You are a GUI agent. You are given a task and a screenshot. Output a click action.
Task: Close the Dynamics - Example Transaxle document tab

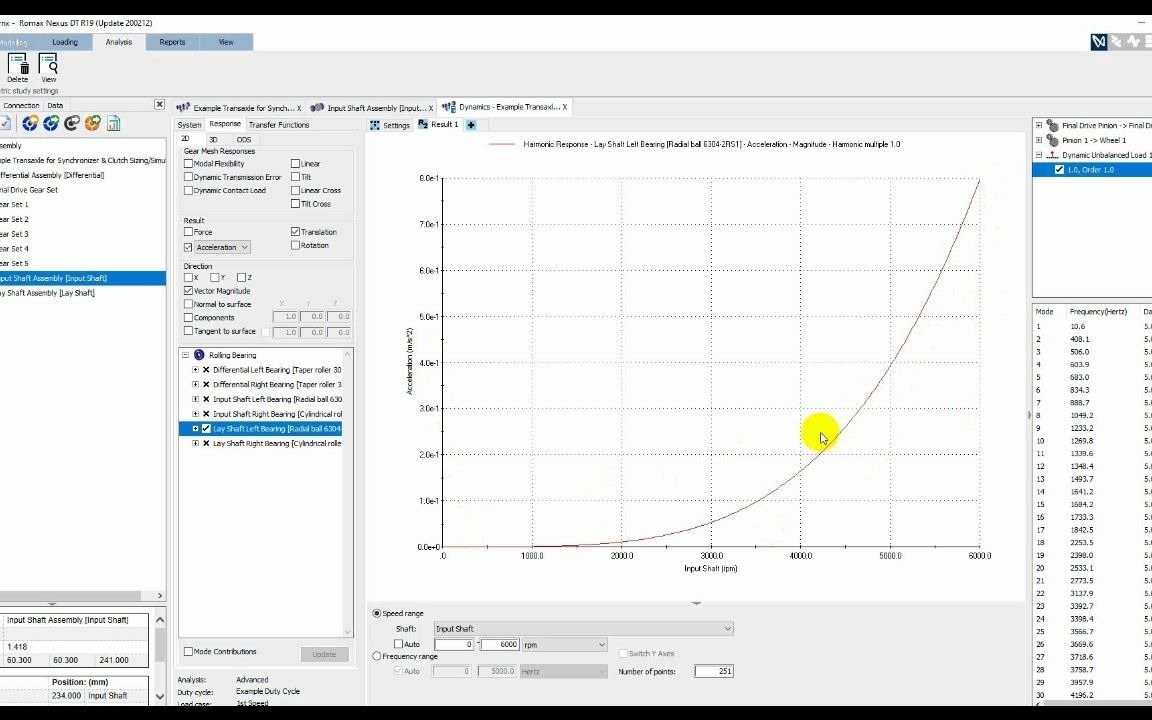click(x=564, y=107)
